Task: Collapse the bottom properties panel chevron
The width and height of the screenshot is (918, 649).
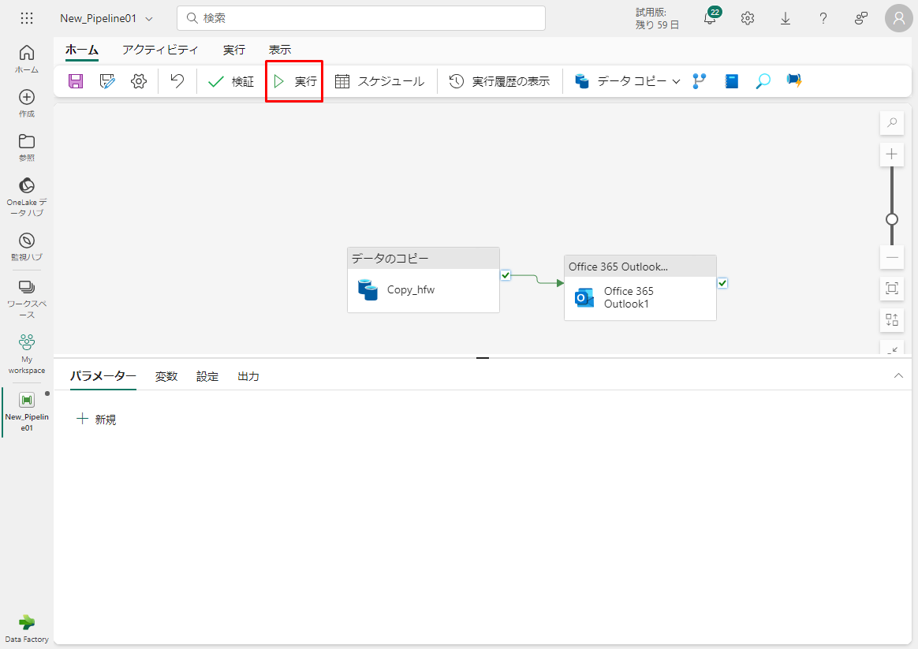Action: tap(898, 376)
